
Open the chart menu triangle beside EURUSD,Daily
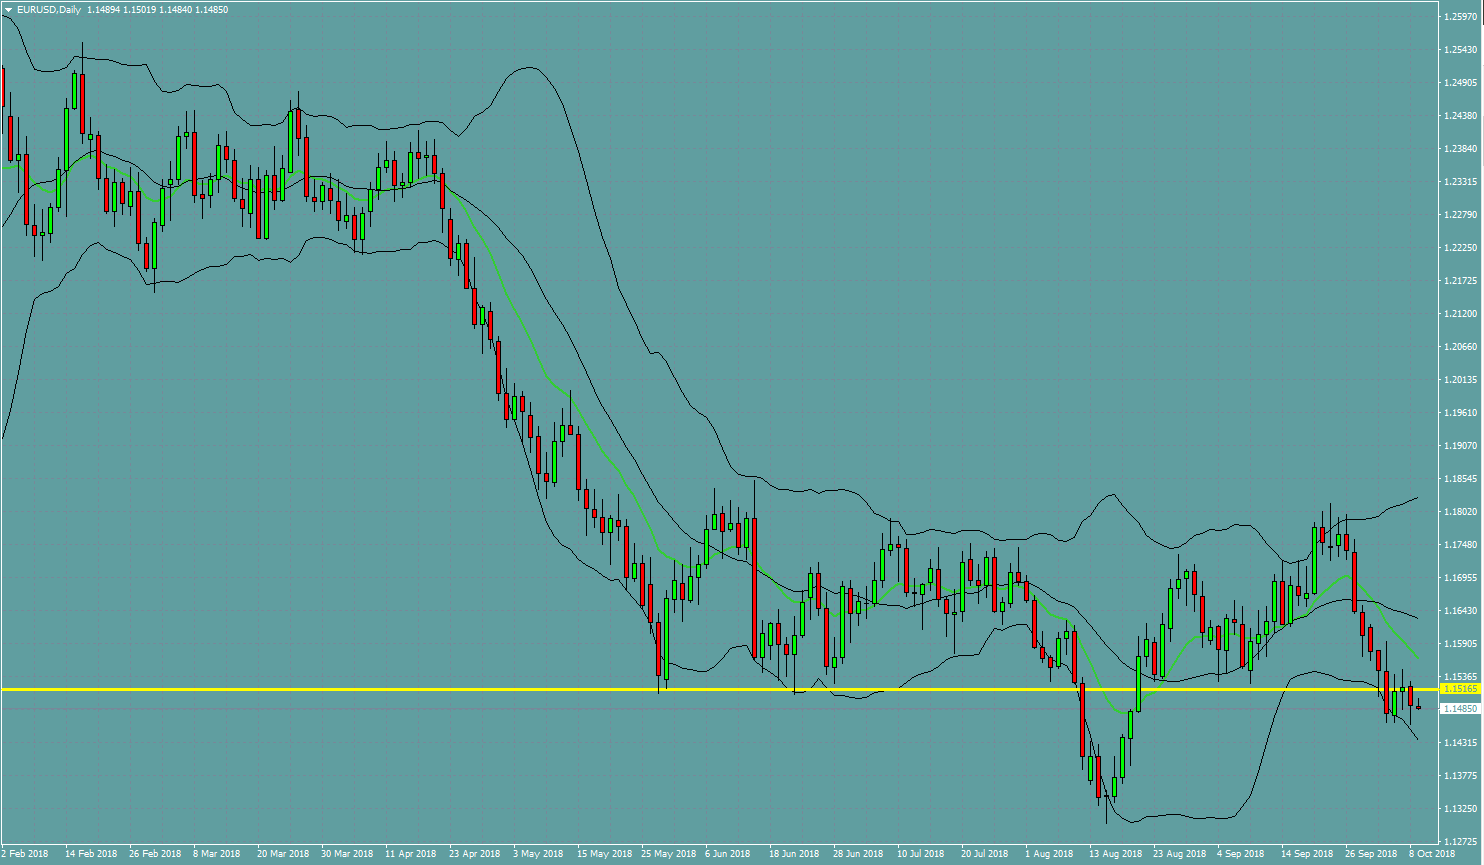click(x=9, y=10)
